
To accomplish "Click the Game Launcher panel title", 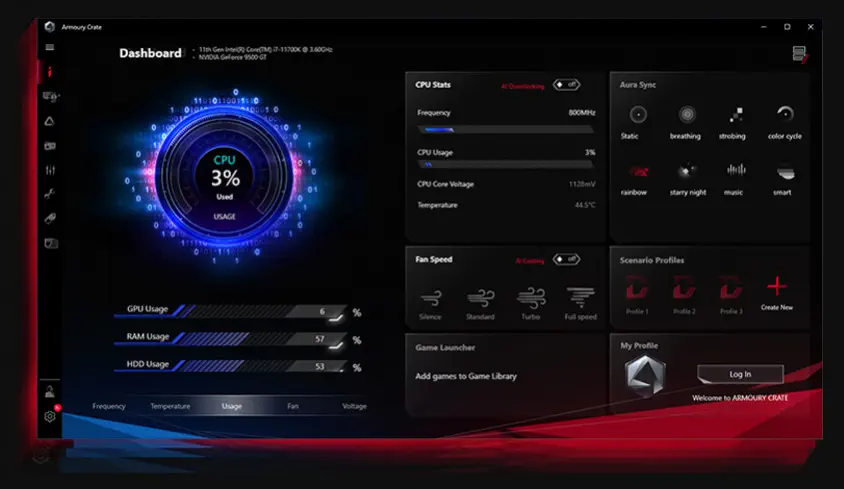I will tap(445, 347).
